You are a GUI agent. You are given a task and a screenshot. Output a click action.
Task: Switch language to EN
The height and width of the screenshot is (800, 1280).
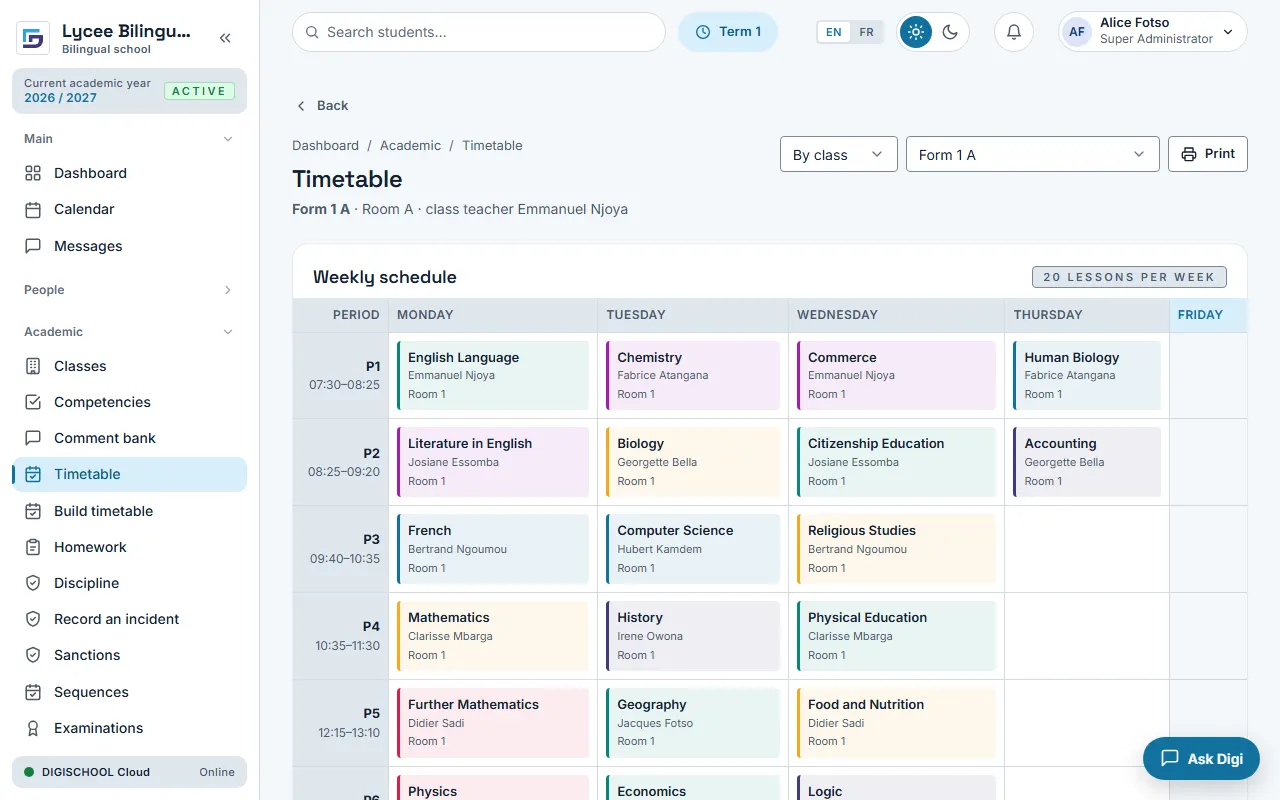(x=833, y=32)
